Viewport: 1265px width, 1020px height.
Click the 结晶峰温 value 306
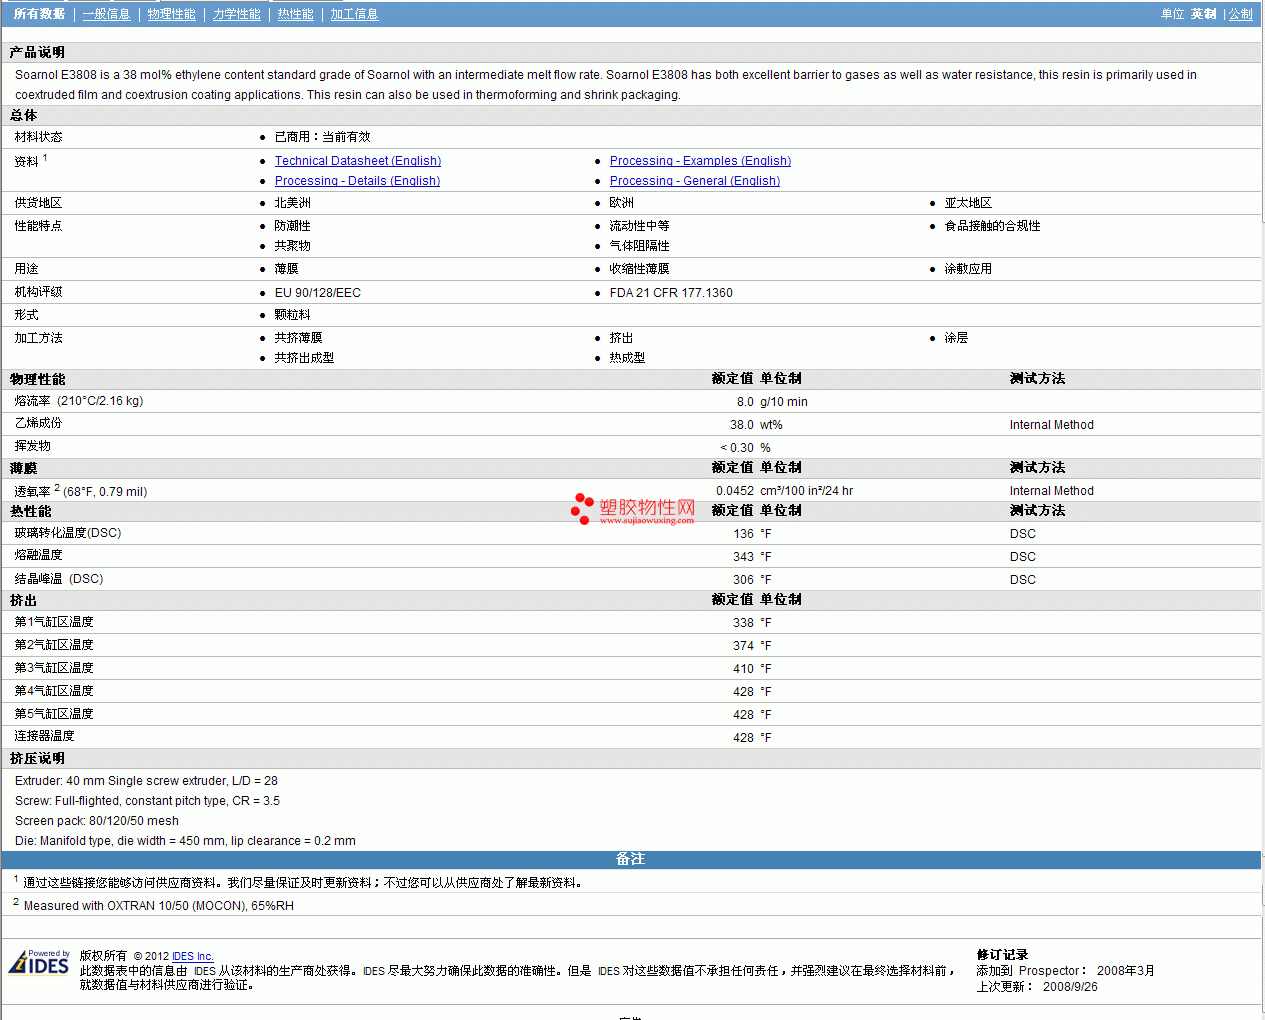pyautogui.click(x=743, y=580)
